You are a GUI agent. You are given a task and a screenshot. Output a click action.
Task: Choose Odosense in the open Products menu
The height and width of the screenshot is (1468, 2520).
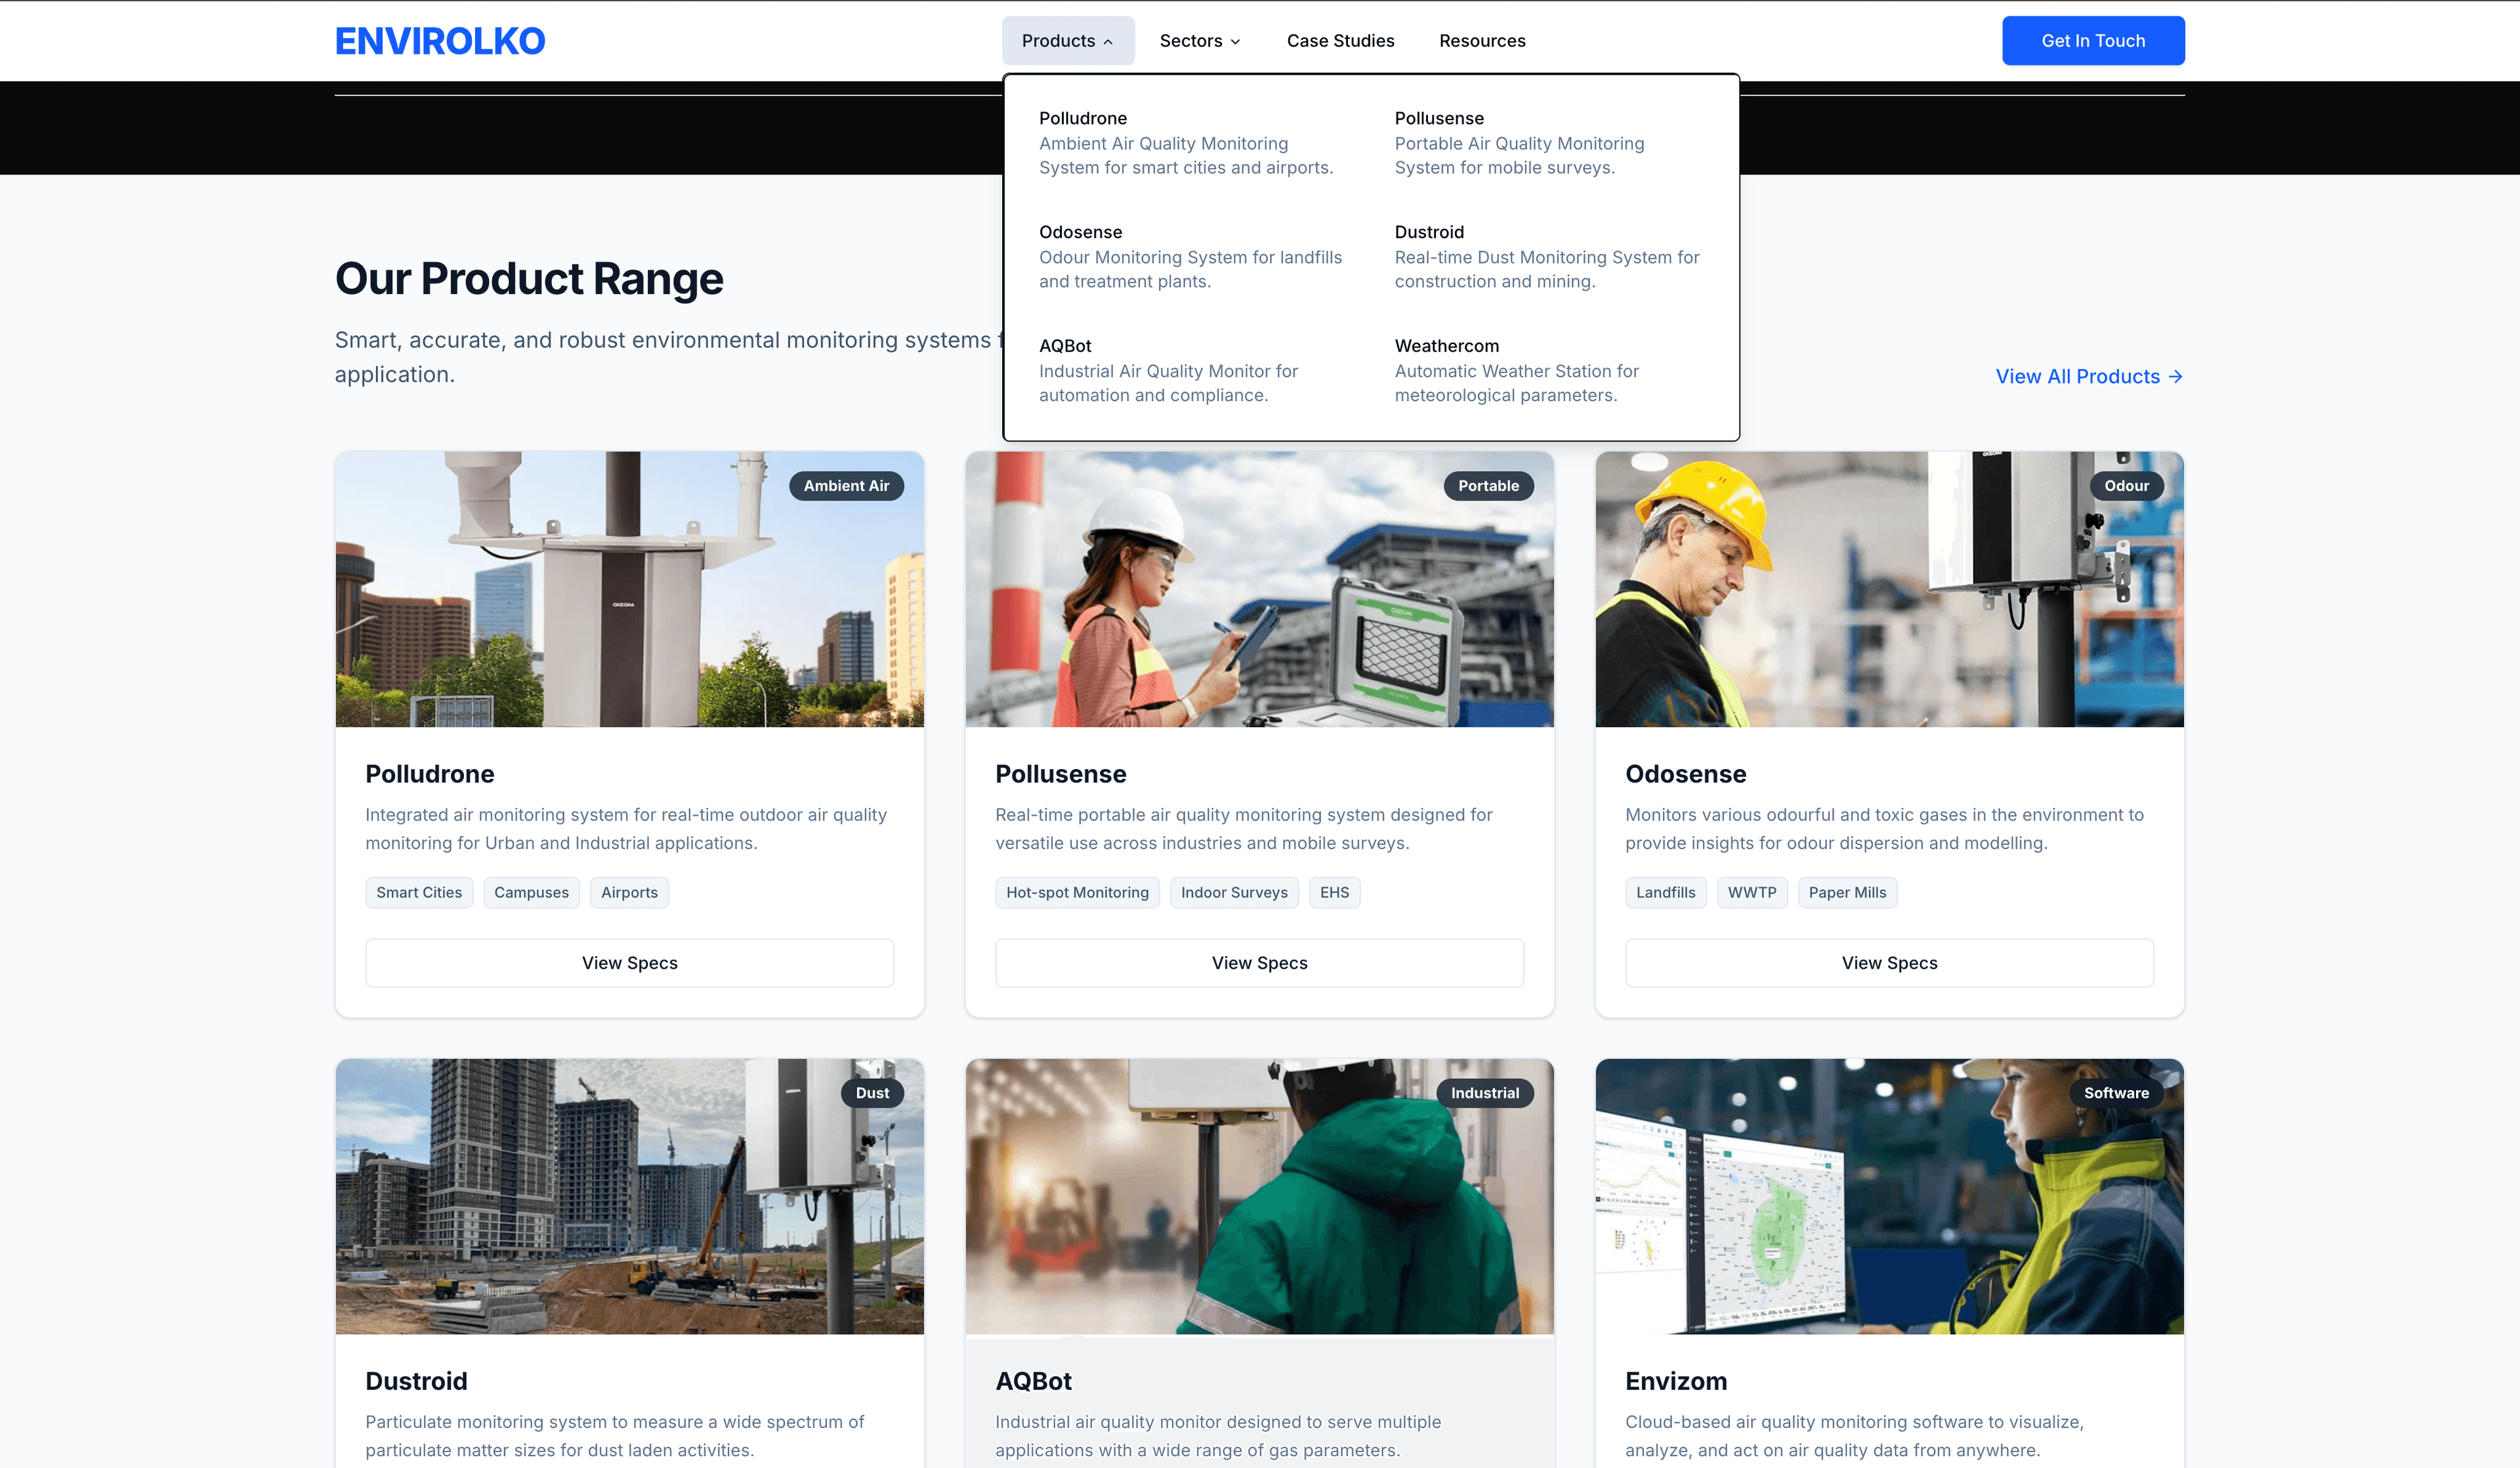pyautogui.click(x=1080, y=231)
